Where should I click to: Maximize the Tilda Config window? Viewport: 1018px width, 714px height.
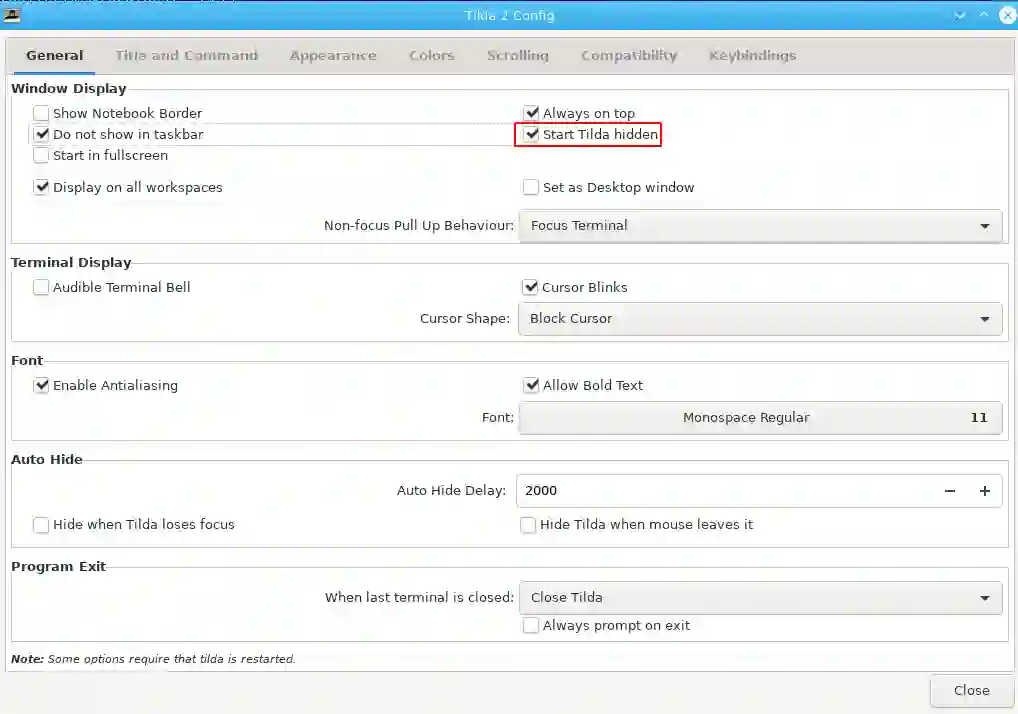coord(984,15)
